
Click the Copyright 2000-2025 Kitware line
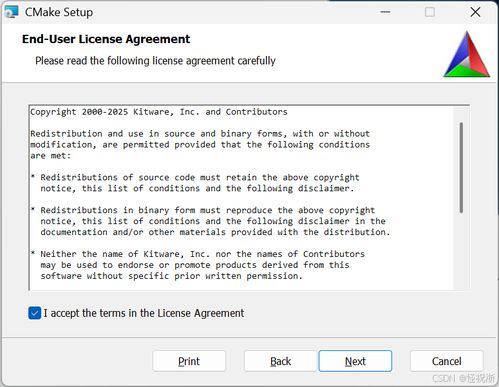159,112
